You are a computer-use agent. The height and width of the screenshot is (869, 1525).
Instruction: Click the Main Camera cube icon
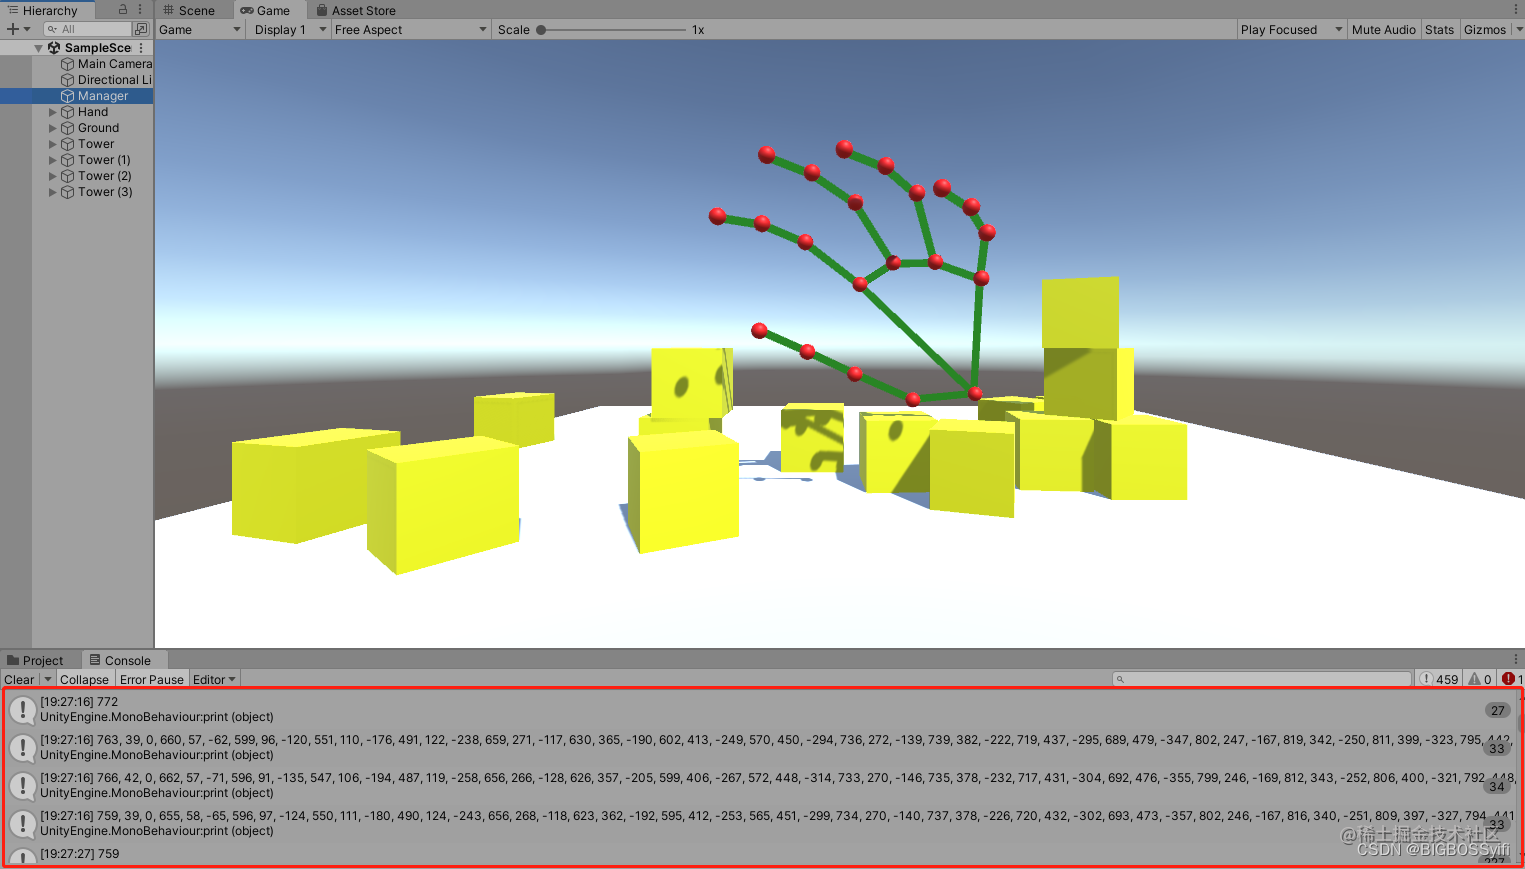(x=68, y=63)
